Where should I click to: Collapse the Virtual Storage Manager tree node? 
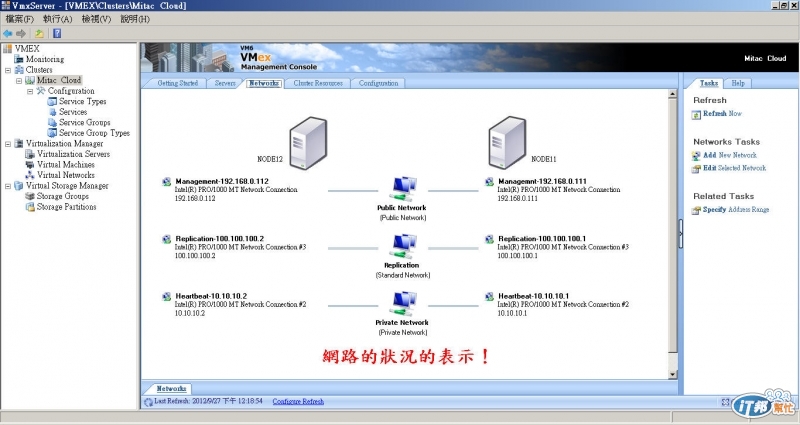(8, 186)
